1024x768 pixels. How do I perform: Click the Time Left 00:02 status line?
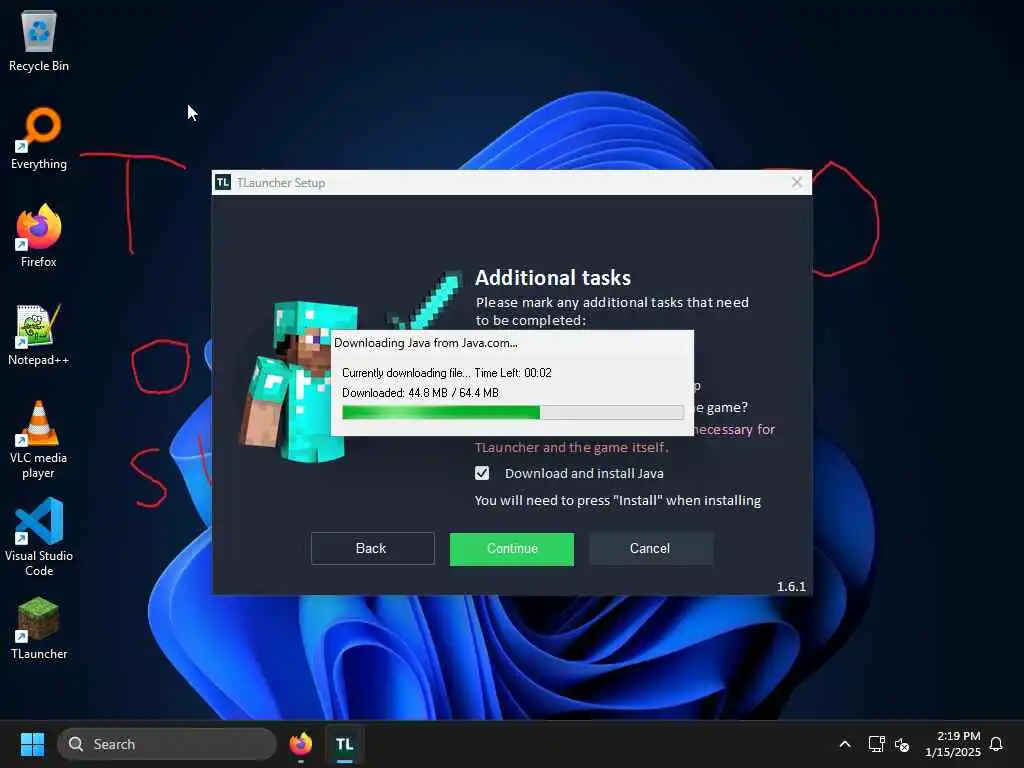coord(447,373)
